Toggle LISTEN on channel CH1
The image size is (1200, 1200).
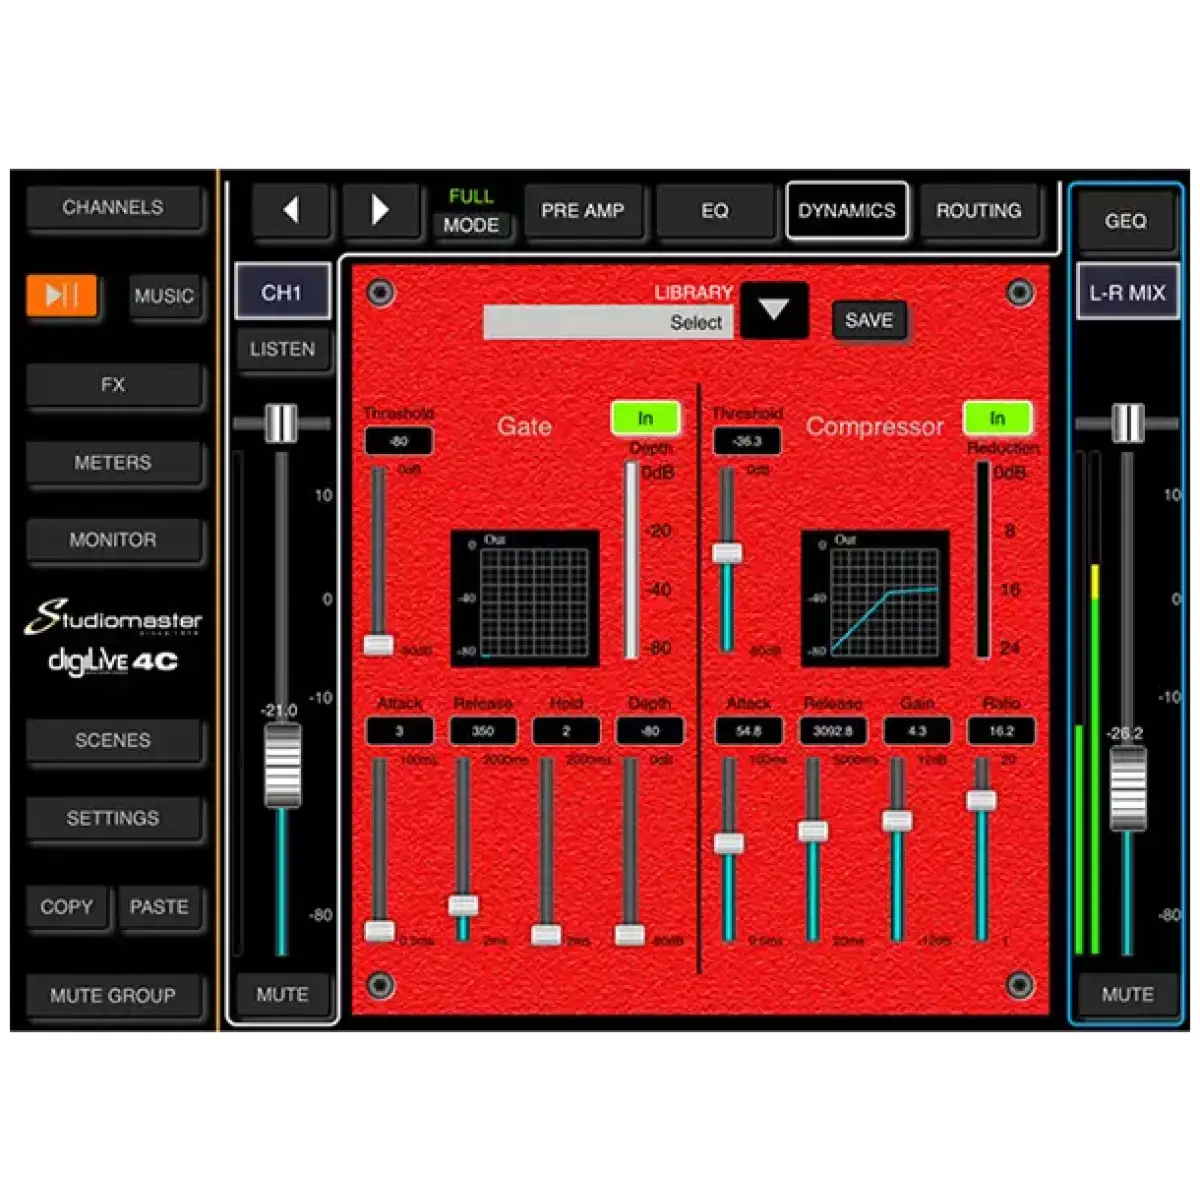[283, 350]
